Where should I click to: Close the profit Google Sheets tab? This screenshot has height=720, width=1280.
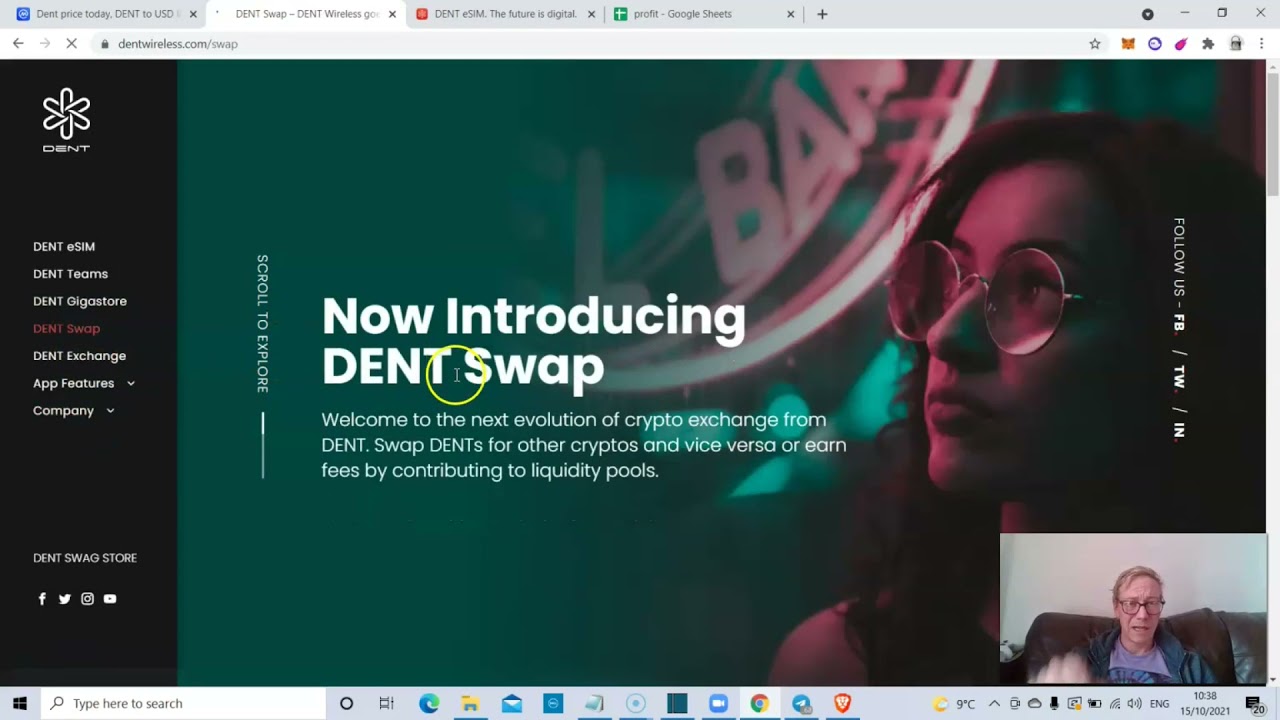pyautogui.click(x=790, y=14)
